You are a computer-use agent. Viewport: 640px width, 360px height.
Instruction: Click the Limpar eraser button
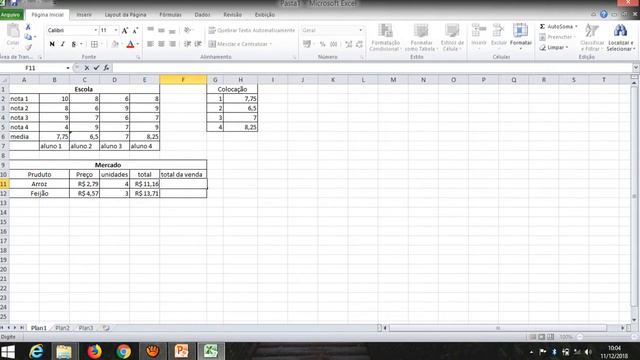(553, 48)
